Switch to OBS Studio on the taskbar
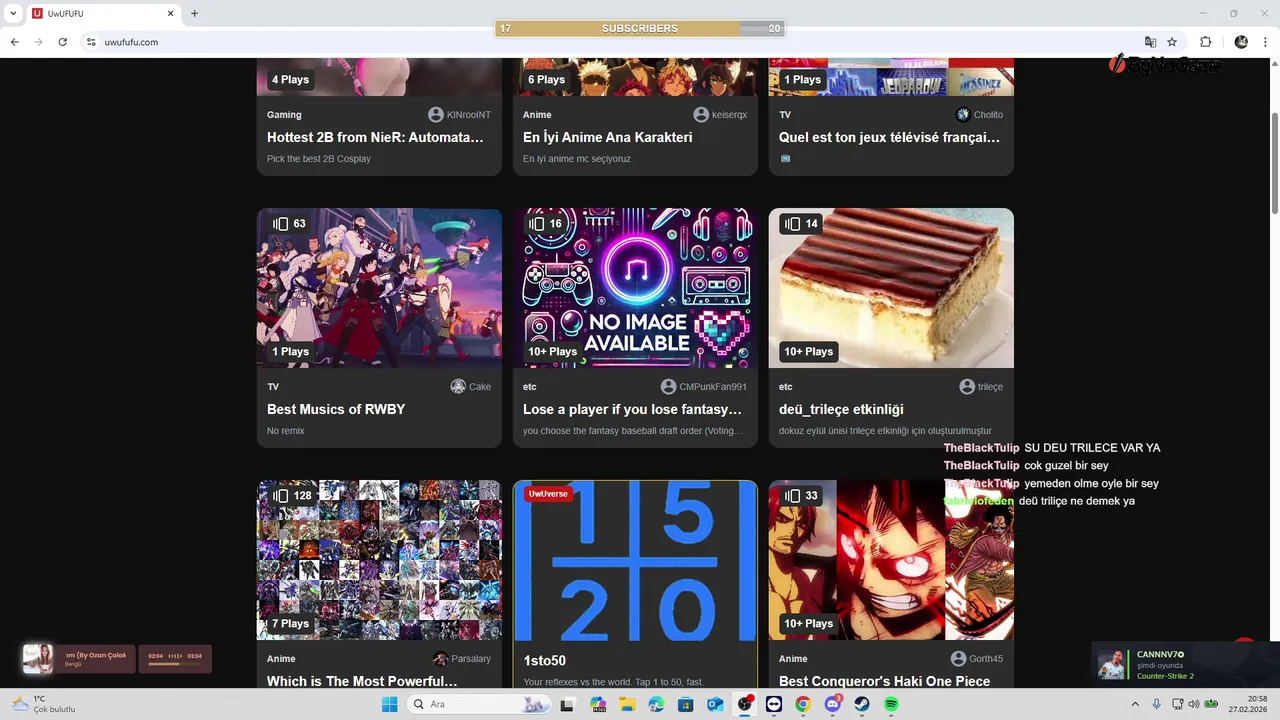 tap(744, 704)
